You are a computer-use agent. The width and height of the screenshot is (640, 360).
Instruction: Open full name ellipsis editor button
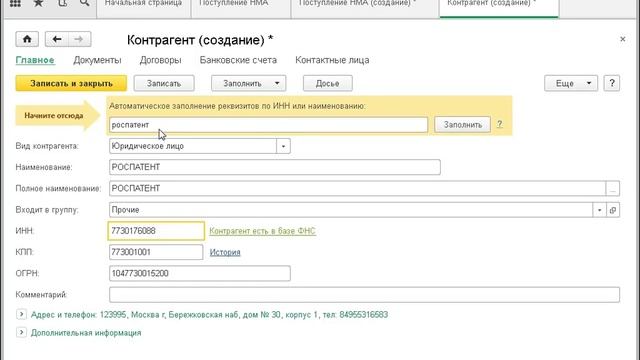[613, 189]
